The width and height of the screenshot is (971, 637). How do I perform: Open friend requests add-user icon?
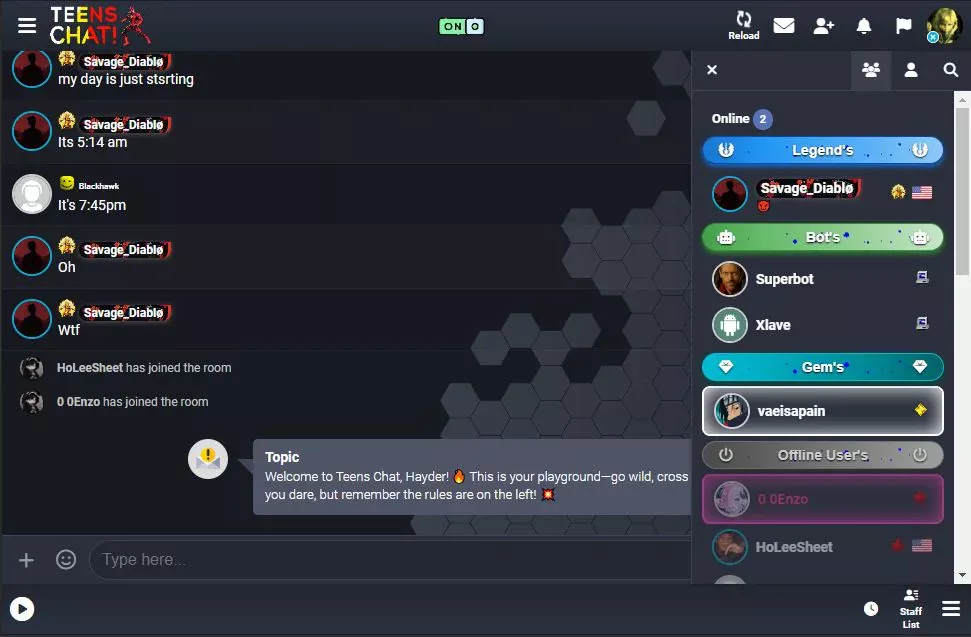coord(823,25)
